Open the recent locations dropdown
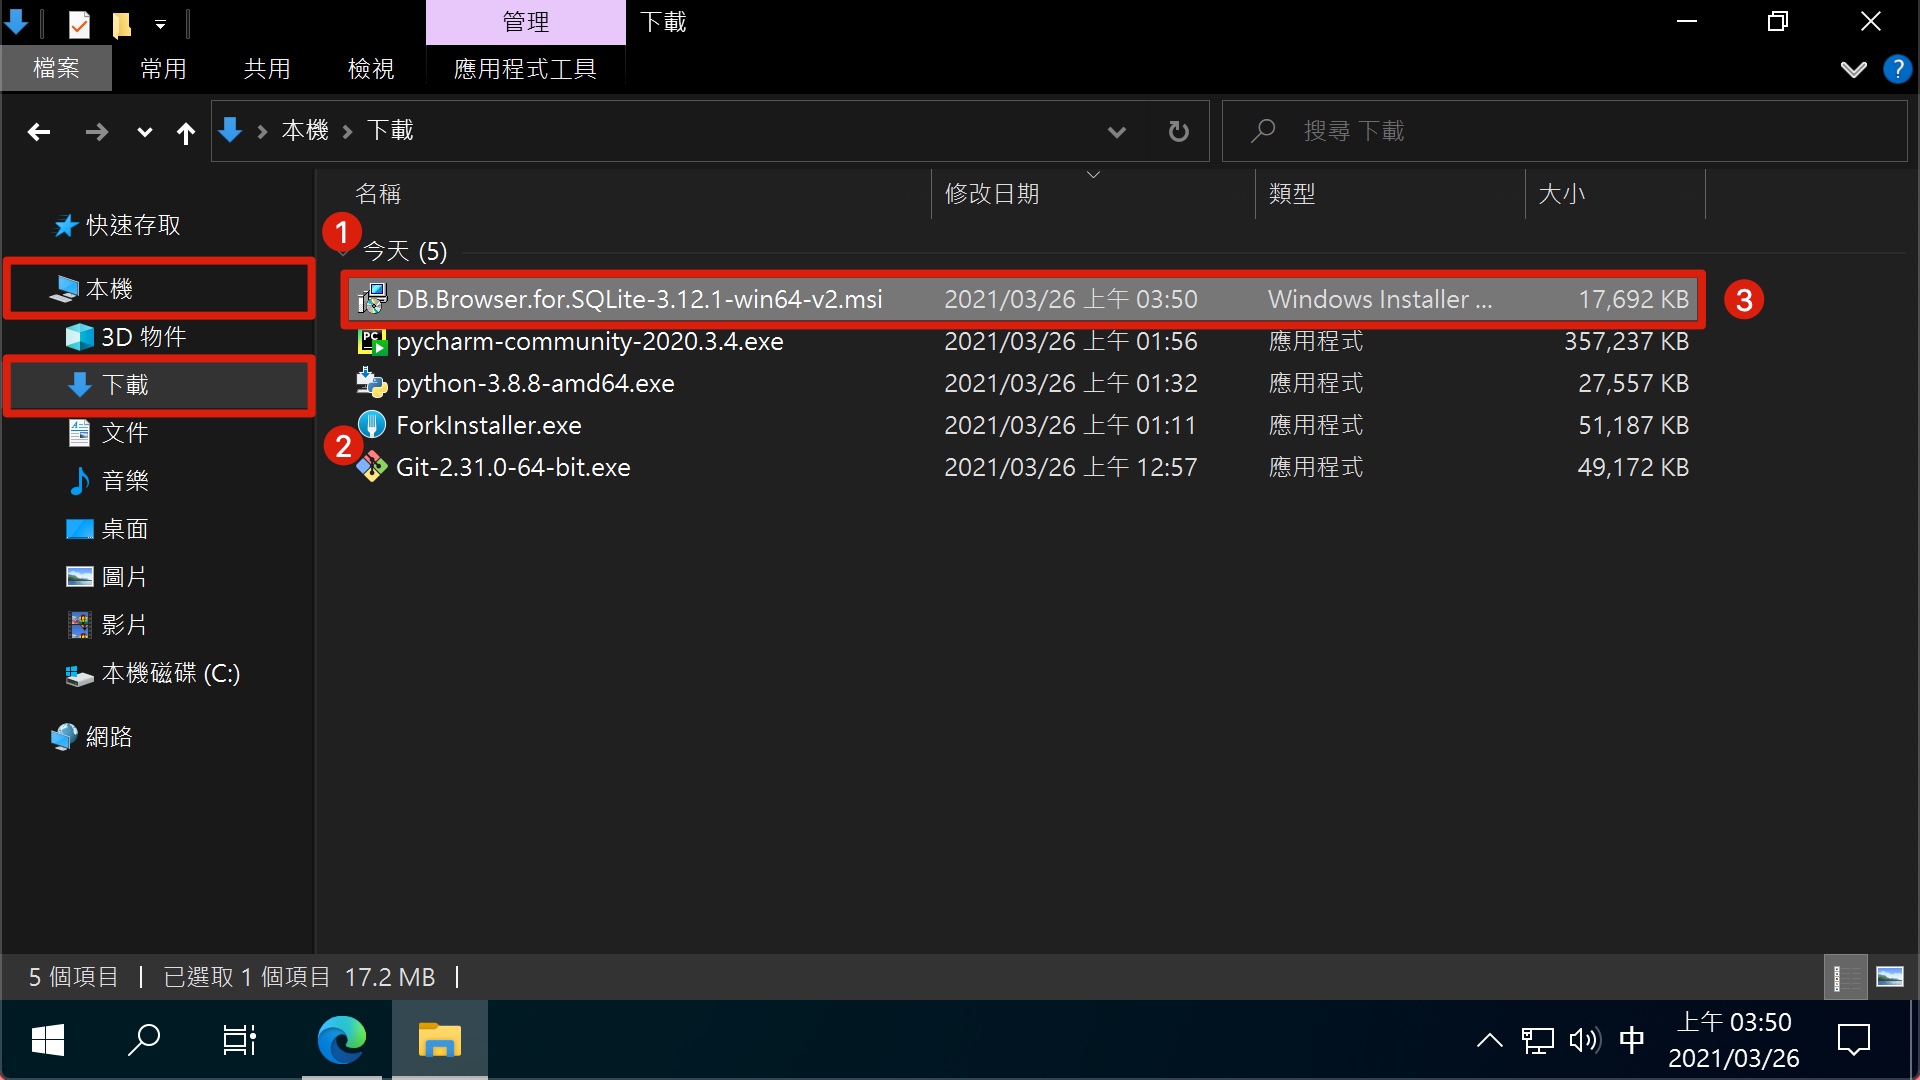Image resolution: width=1920 pixels, height=1080 pixels. [144, 132]
